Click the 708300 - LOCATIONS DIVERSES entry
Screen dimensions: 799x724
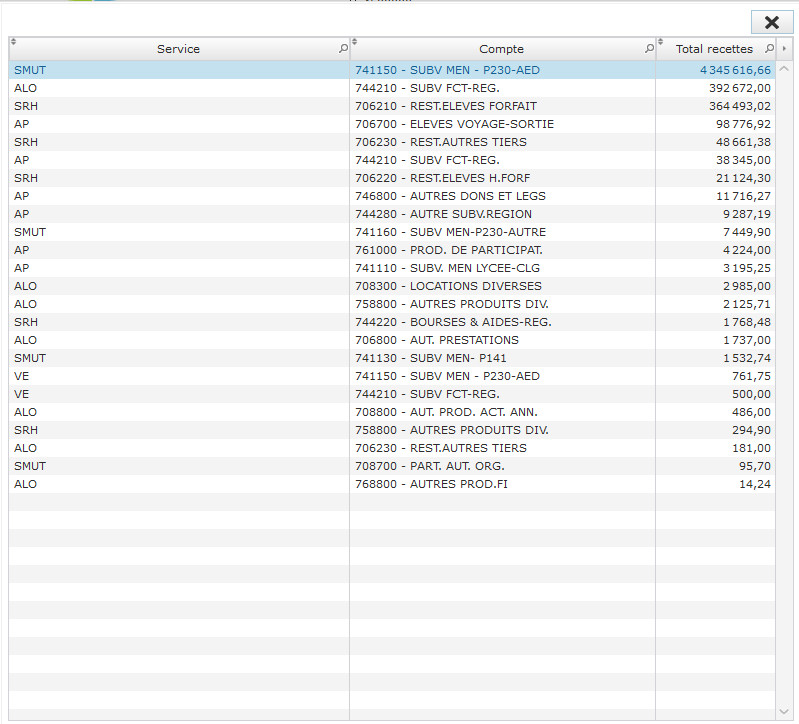pos(448,286)
